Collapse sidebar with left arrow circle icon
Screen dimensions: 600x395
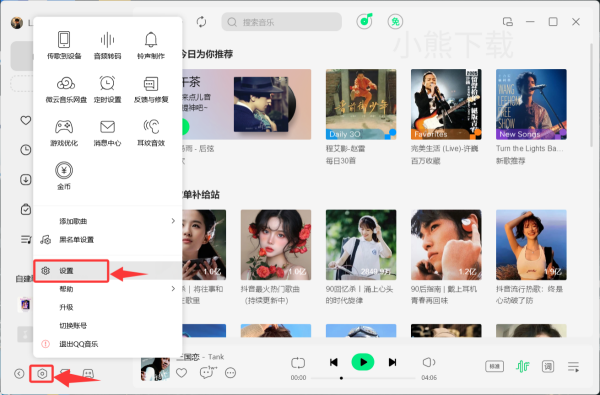coord(19,374)
